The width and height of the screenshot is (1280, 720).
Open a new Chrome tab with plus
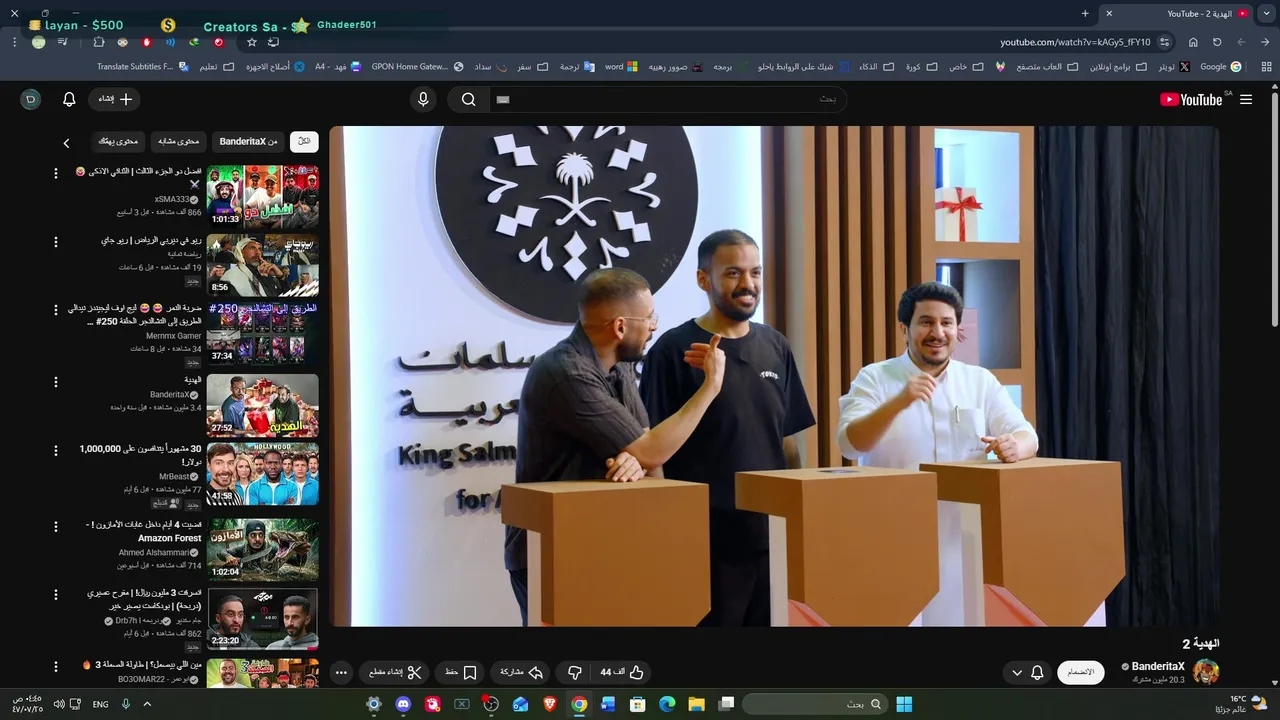click(1085, 13)
